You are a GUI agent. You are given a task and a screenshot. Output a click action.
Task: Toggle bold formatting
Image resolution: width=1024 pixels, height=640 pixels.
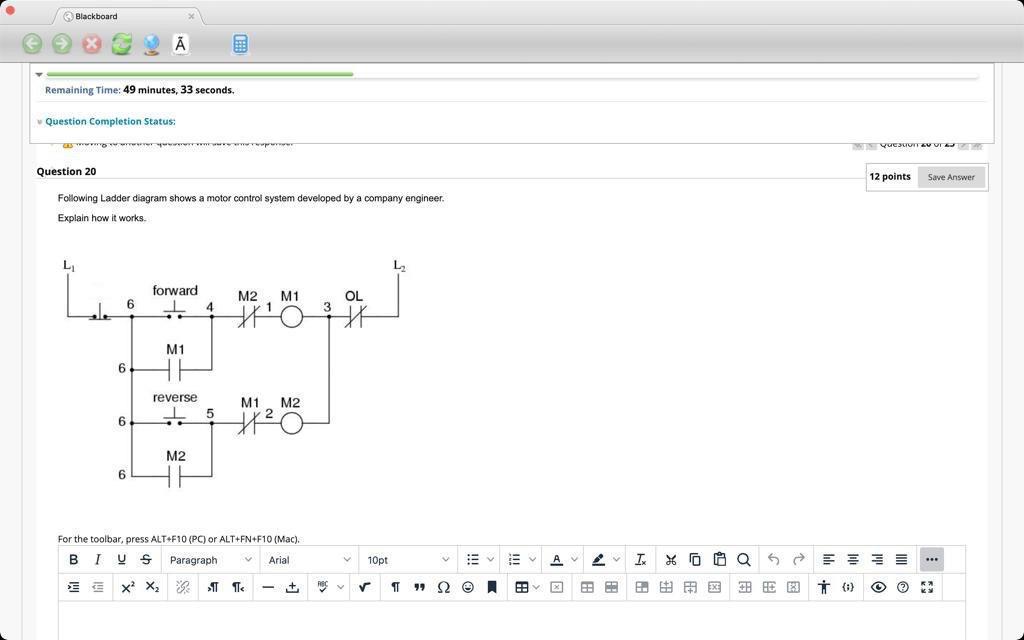[73, 559]
